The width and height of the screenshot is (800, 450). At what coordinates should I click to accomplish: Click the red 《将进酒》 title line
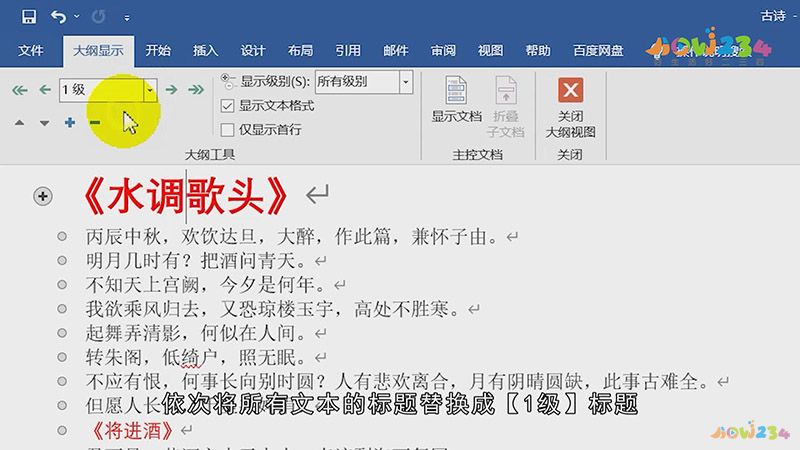pos(132,431)
